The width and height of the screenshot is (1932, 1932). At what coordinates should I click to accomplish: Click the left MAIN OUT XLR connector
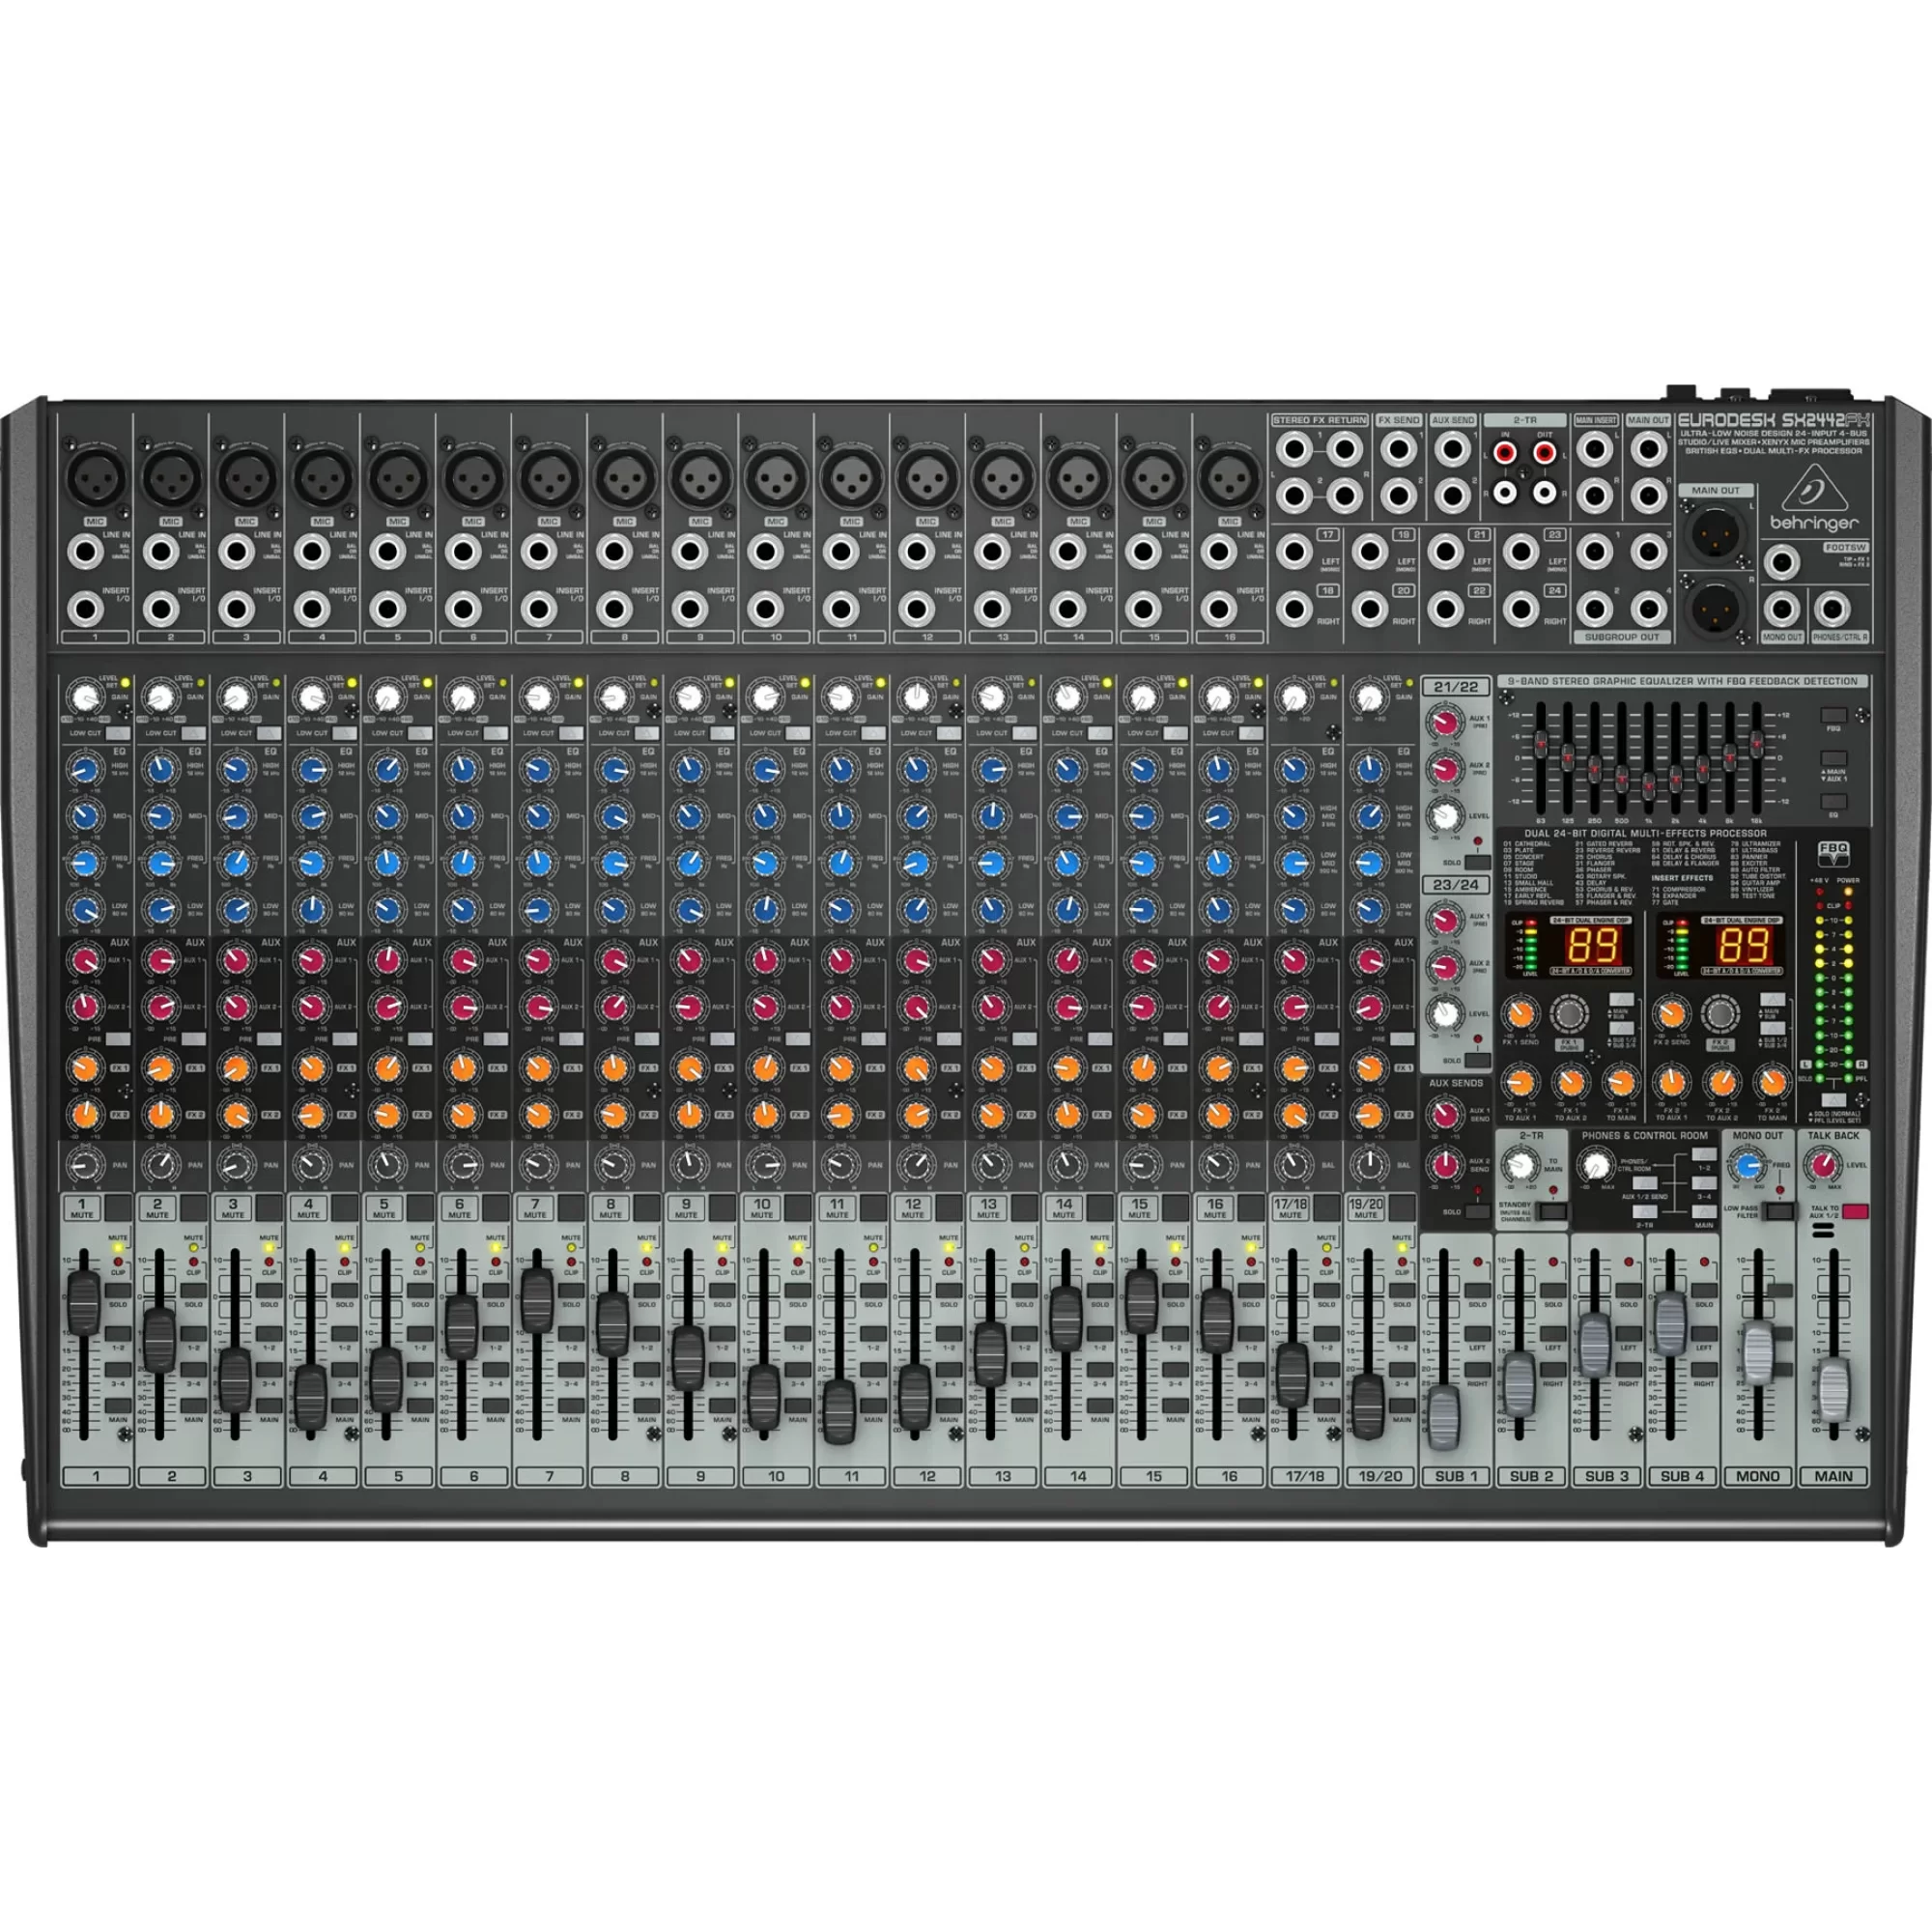[x=1716, y=533]
